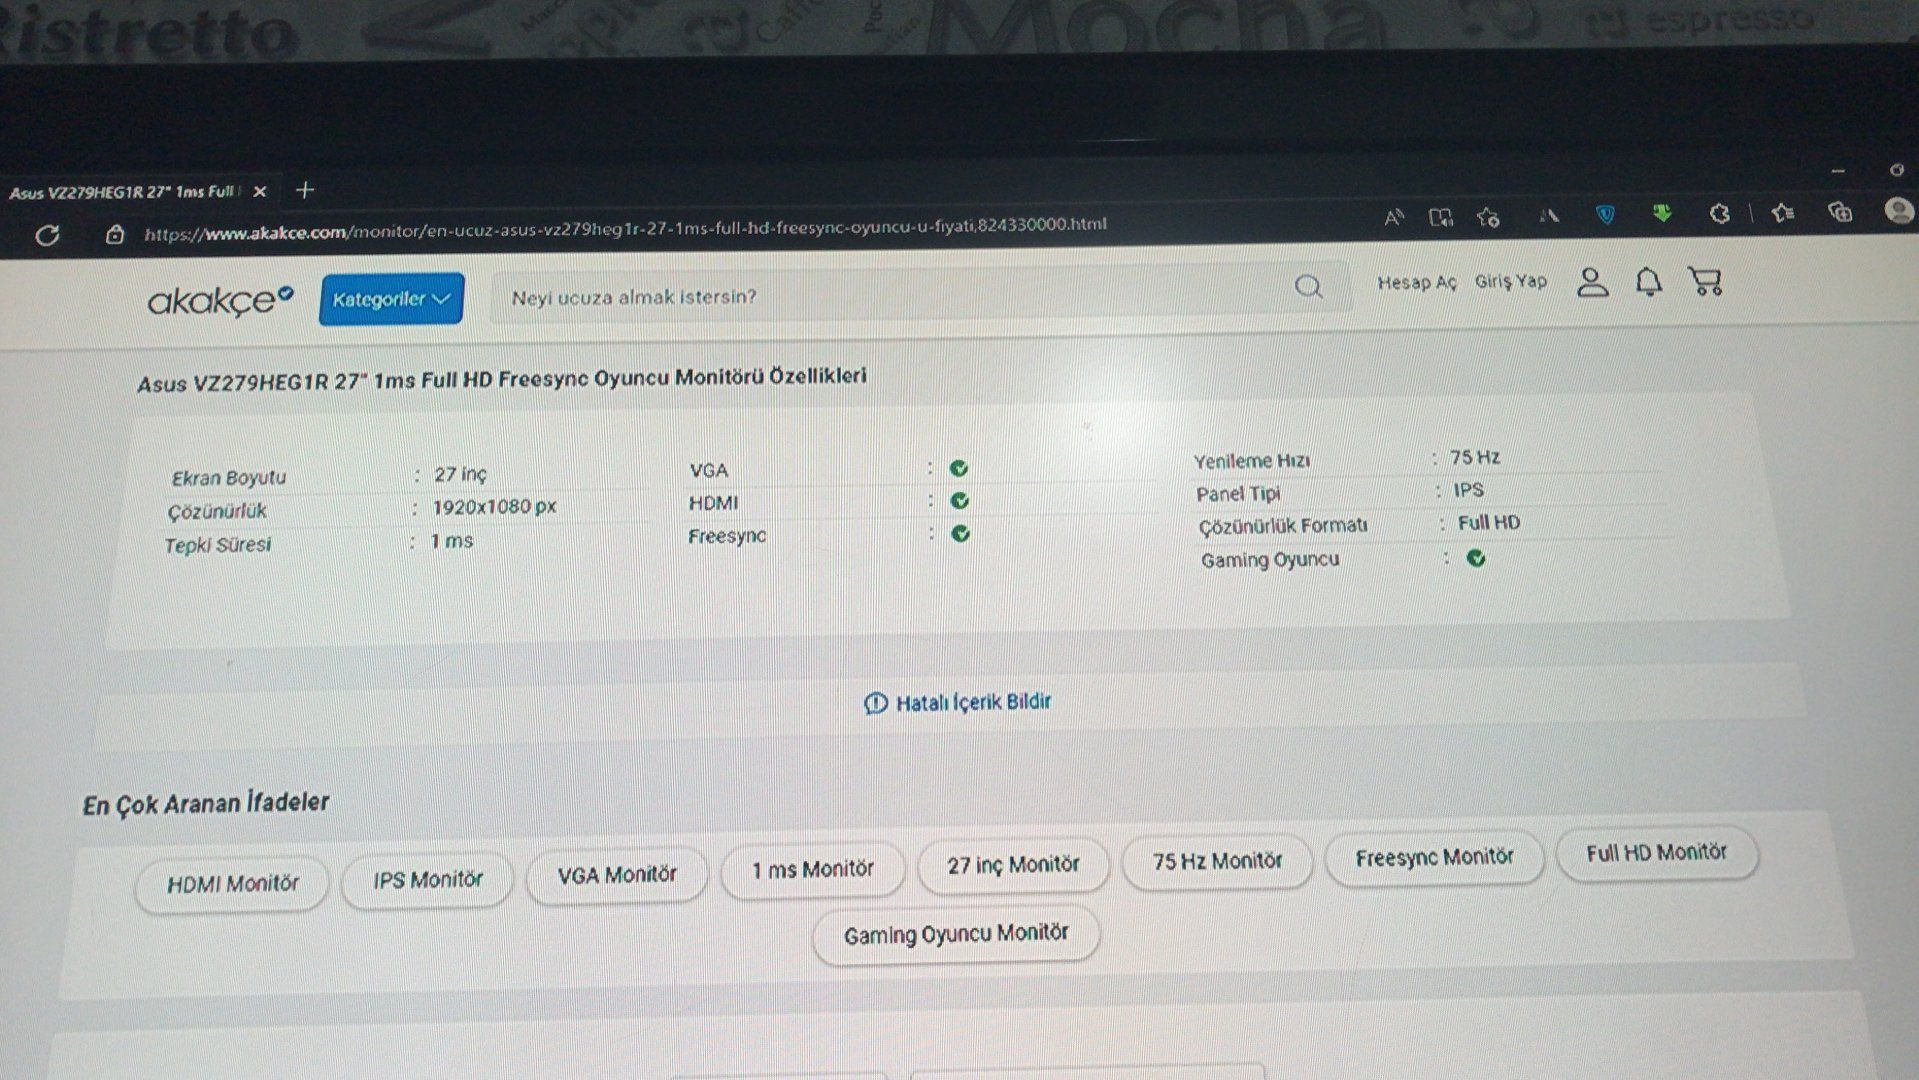Open the IPS Monitör tag
Viewport: 1919px width, 1080px height.
(428, 880)
